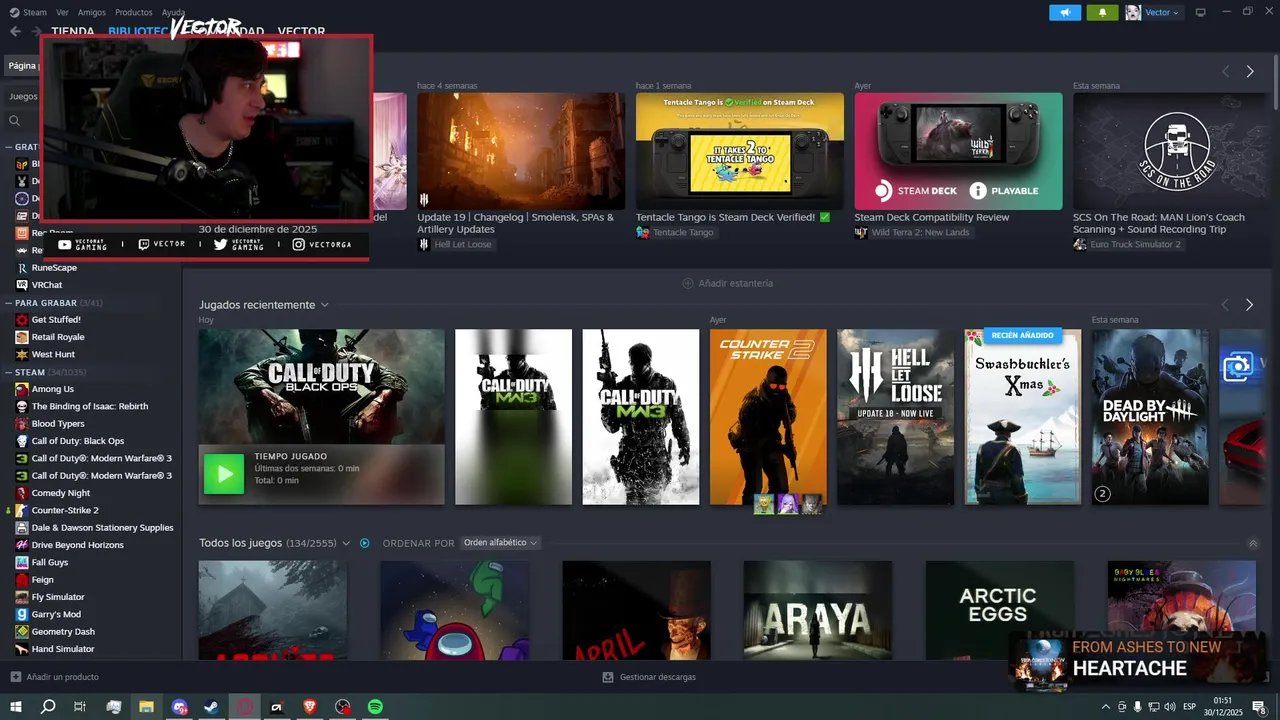Viewport: 1280px width, 720px height.
Task: Click the VRChat icon in game list
Action: click(22, 285)
